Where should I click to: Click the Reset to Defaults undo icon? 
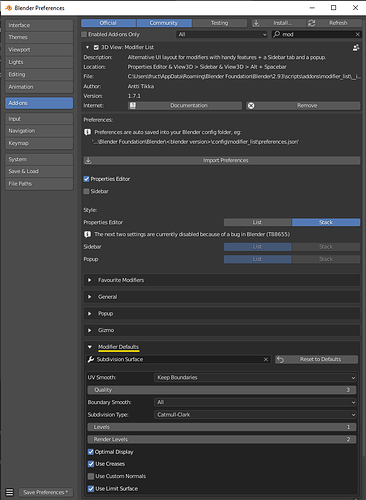click(280, 359)
